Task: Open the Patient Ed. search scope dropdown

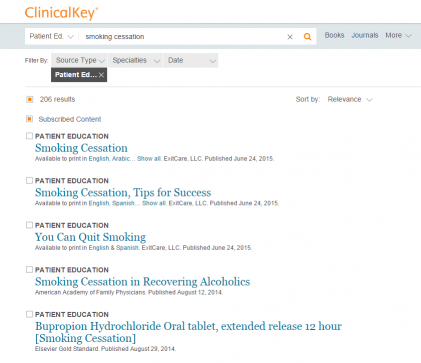Action: pyautogui.click(x=52, y=36)
